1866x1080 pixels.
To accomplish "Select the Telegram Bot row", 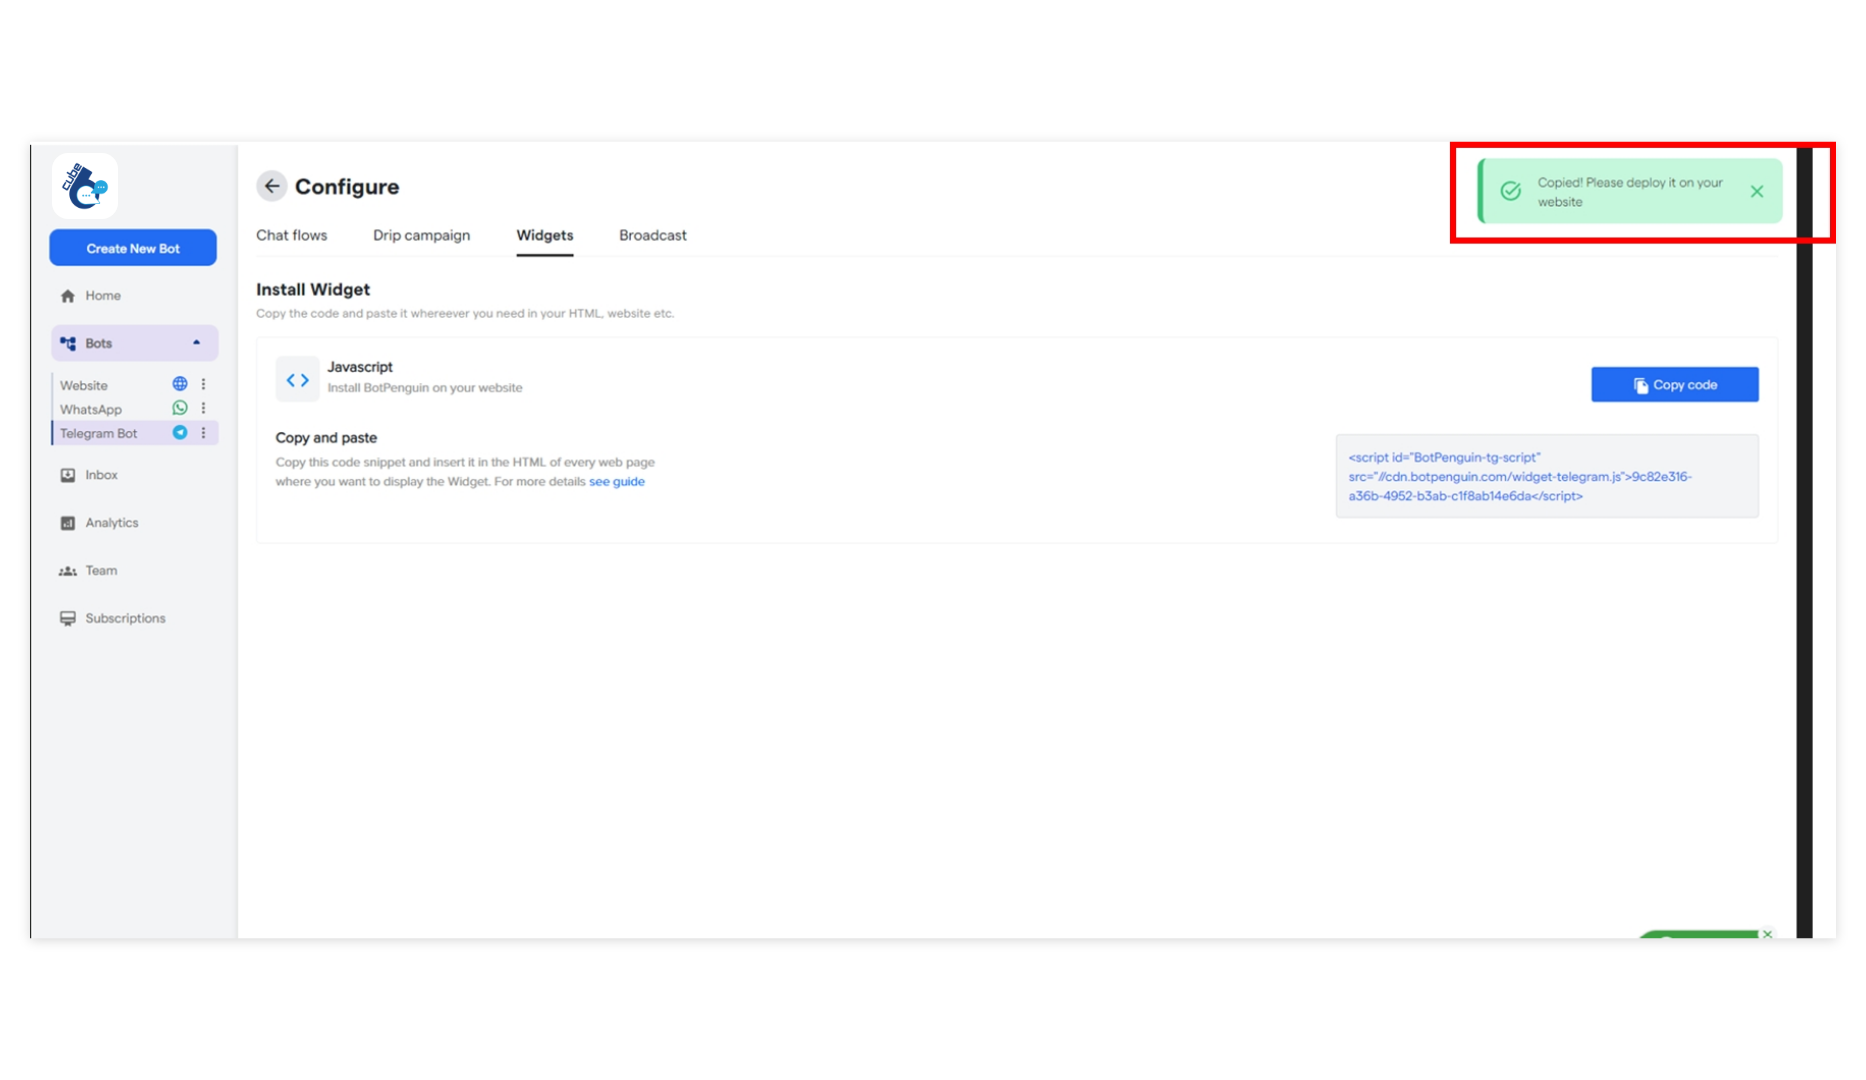I will click(134, 433).
